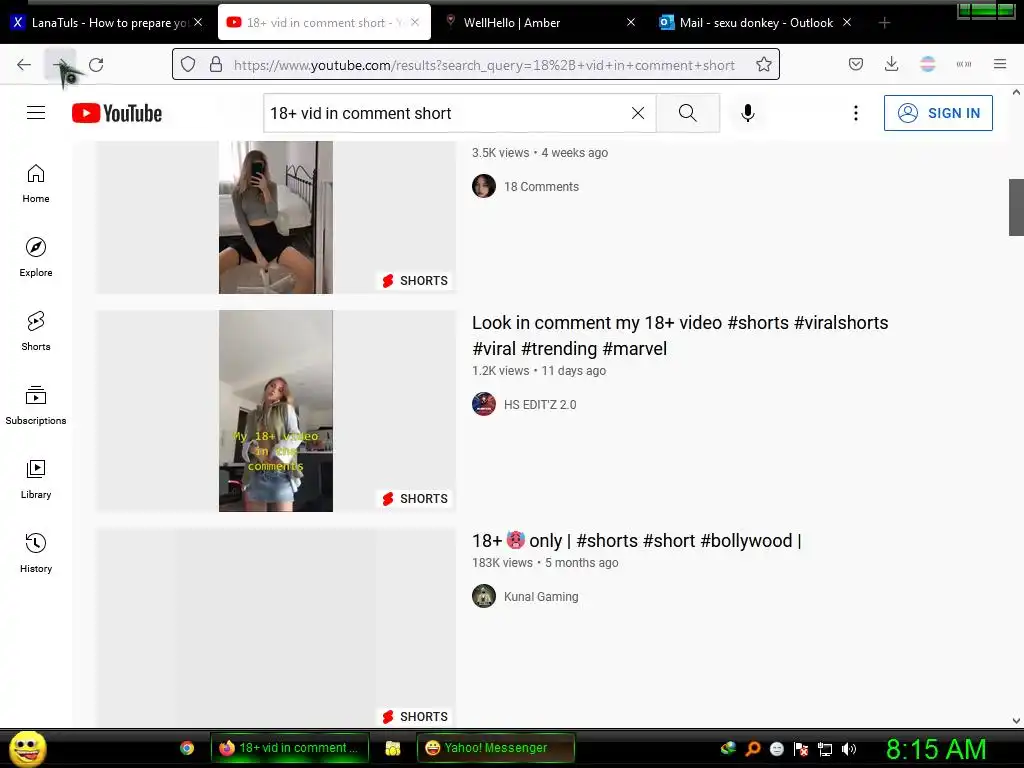1024x768 pixels.
Task: Click the 1.2K views 11 days ago text
Action: [x=539, y=371]
